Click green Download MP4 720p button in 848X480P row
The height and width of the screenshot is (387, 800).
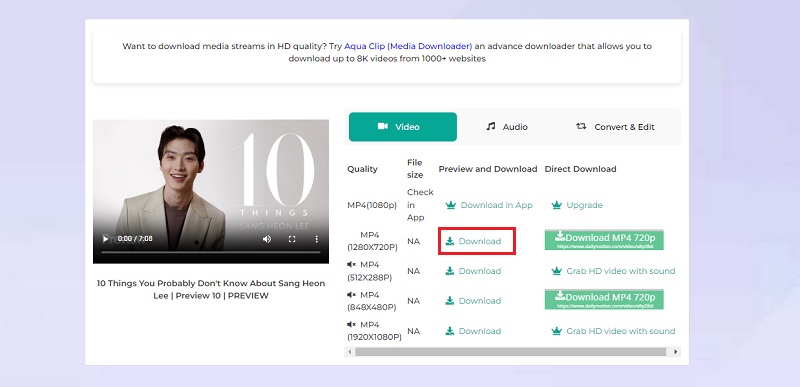pos(604,299)
